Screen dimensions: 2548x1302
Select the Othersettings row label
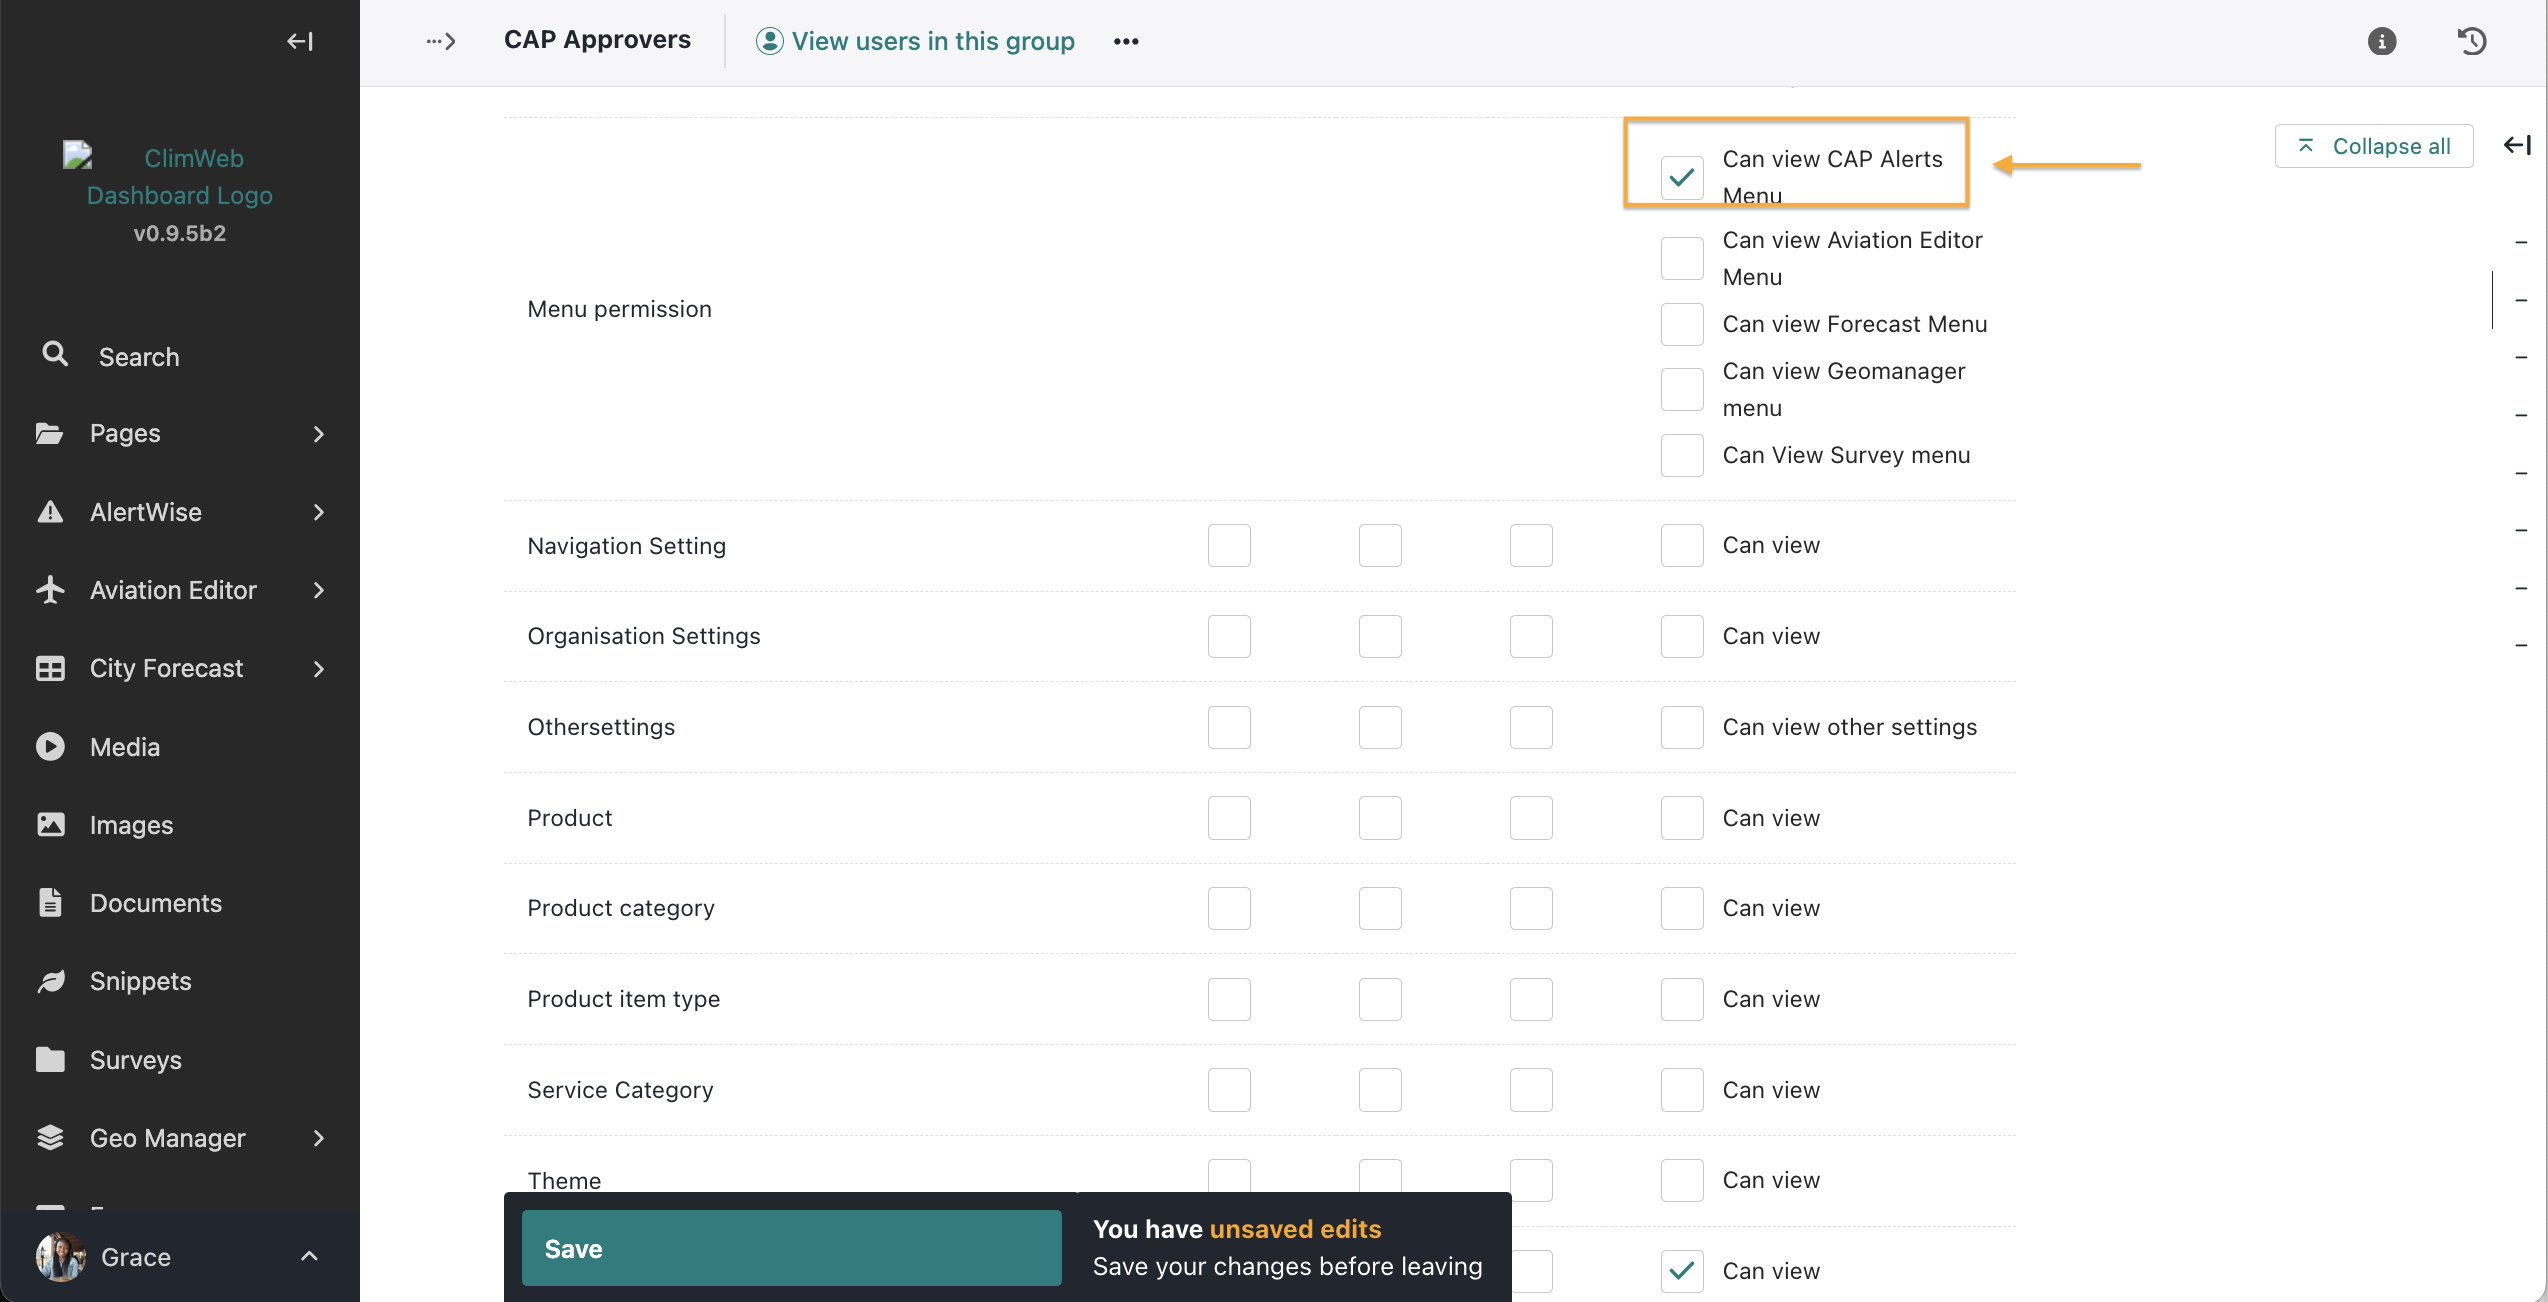[x=601, y=727]
